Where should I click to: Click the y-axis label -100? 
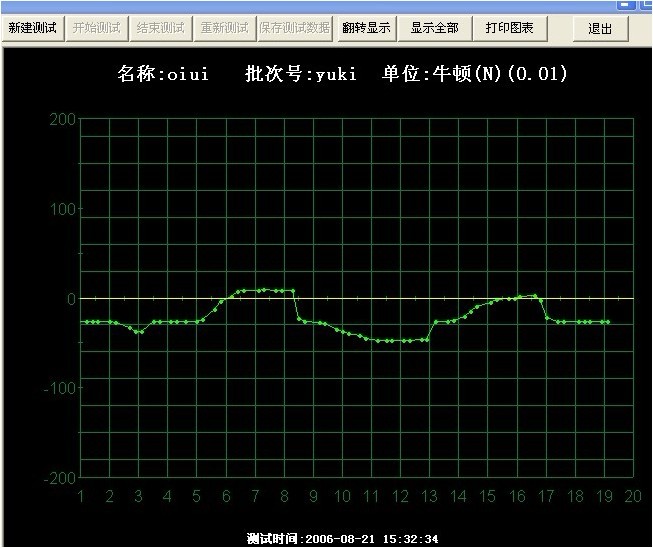60,389
